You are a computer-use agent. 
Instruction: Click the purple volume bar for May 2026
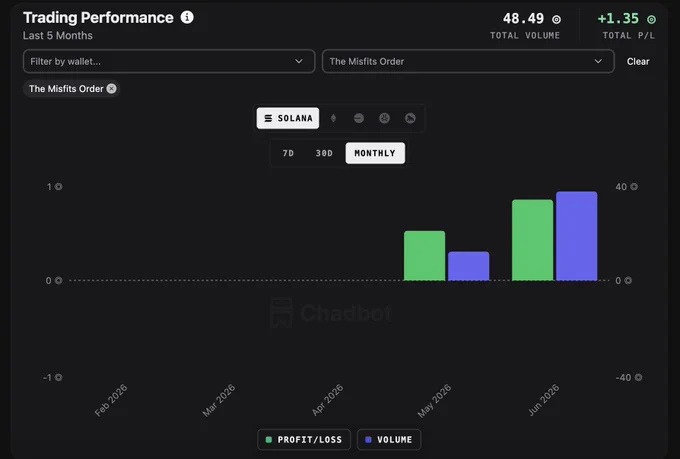[469, 266]
